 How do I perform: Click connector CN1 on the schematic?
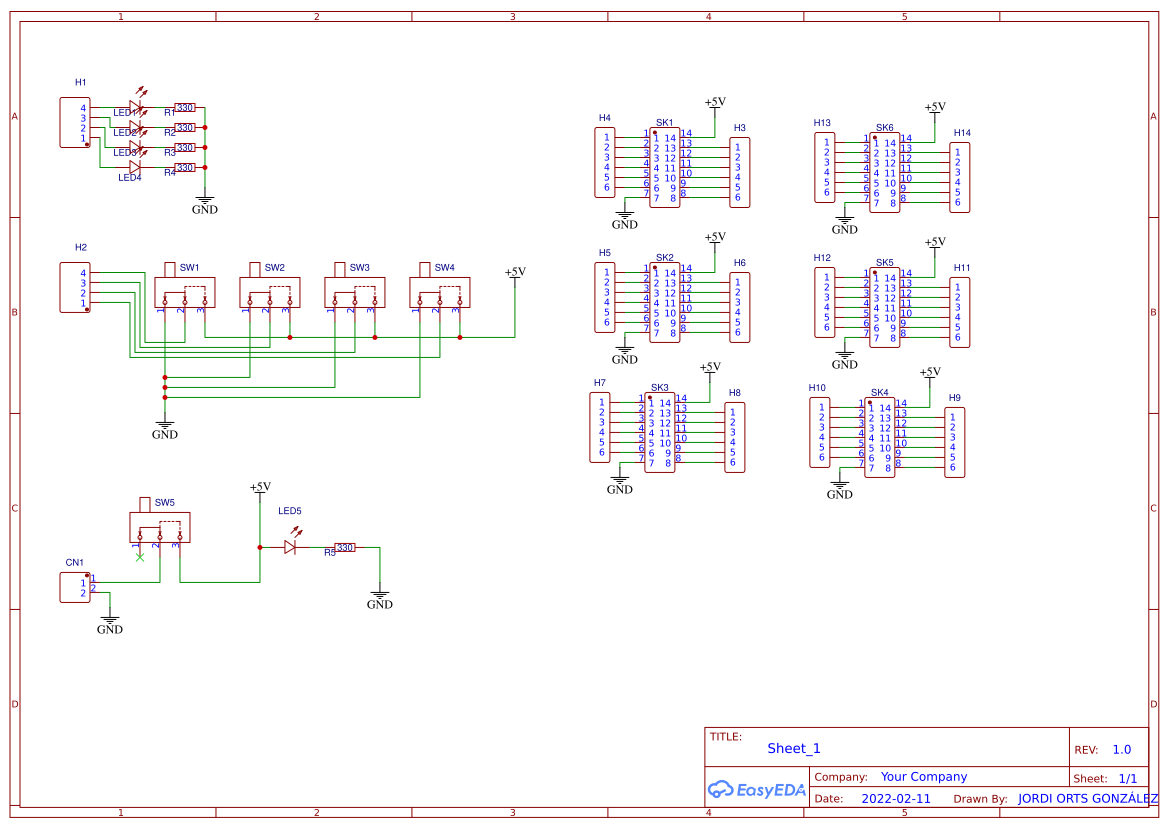(x=75, y=588)
